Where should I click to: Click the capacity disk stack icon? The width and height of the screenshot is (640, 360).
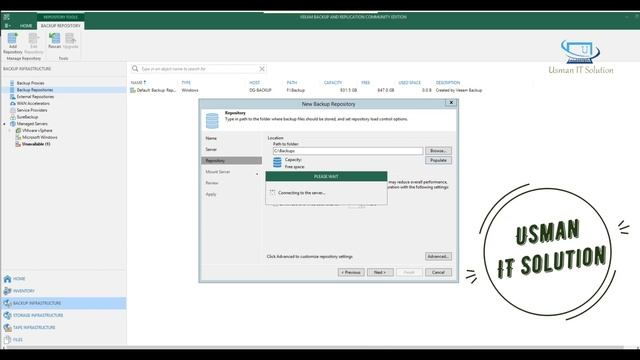pos(277,162)
